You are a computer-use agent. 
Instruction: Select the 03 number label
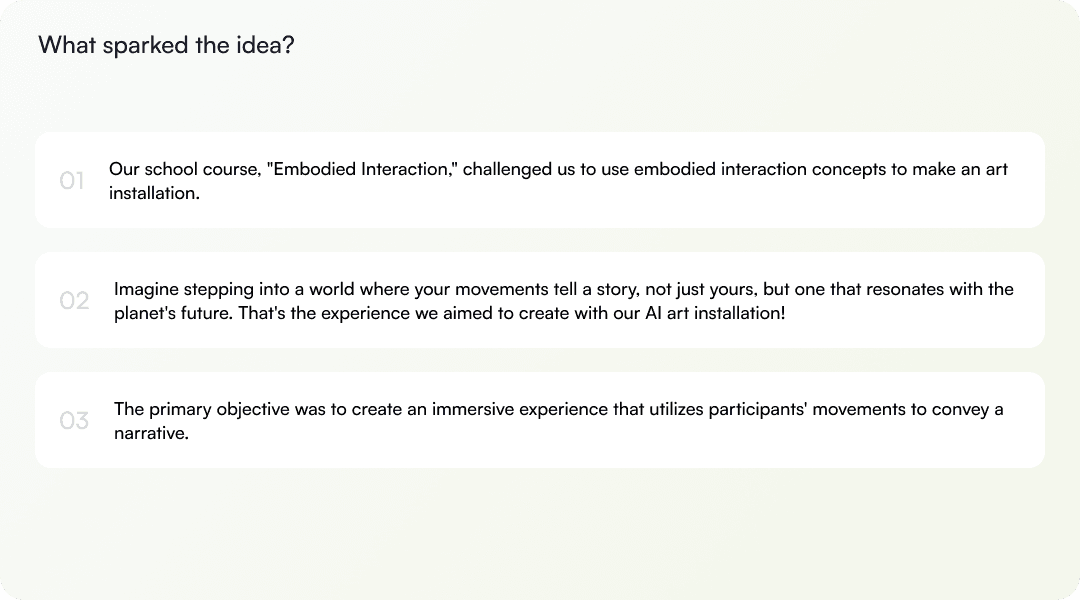coord(74,420)
